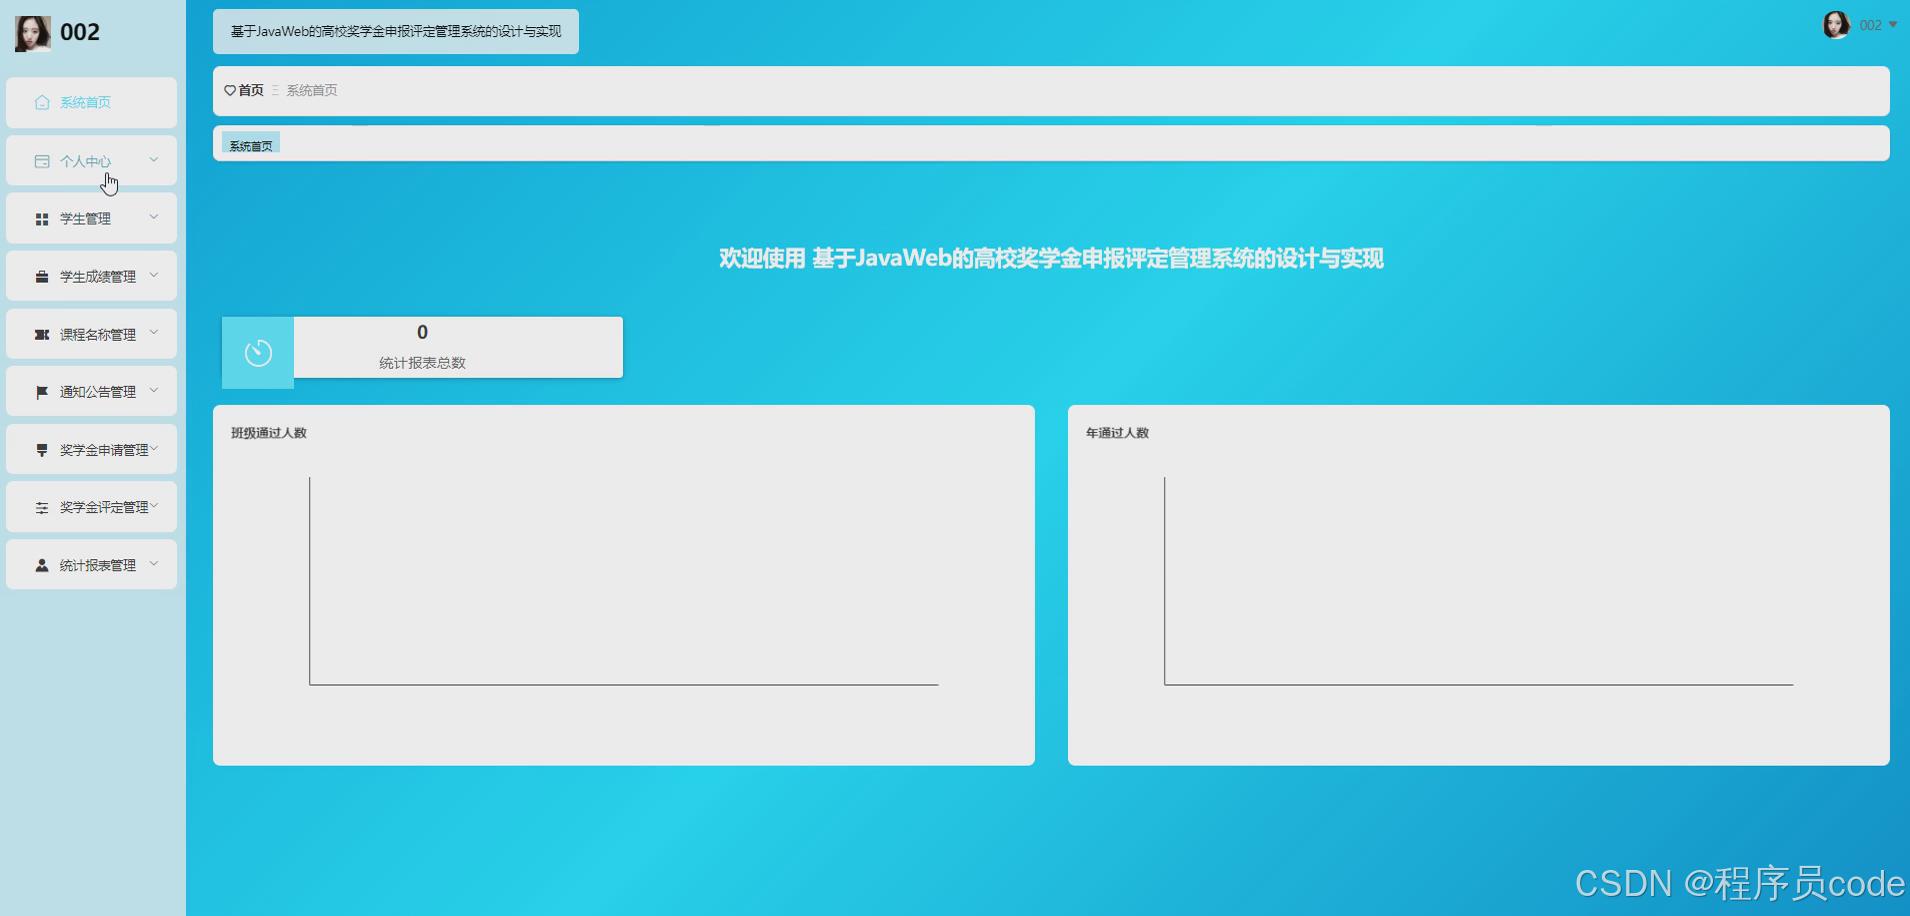Select 学生管理 in the sidebar
Image resolution: width=1910 pixels, height=916 pixels.
[x=91, y=218]
